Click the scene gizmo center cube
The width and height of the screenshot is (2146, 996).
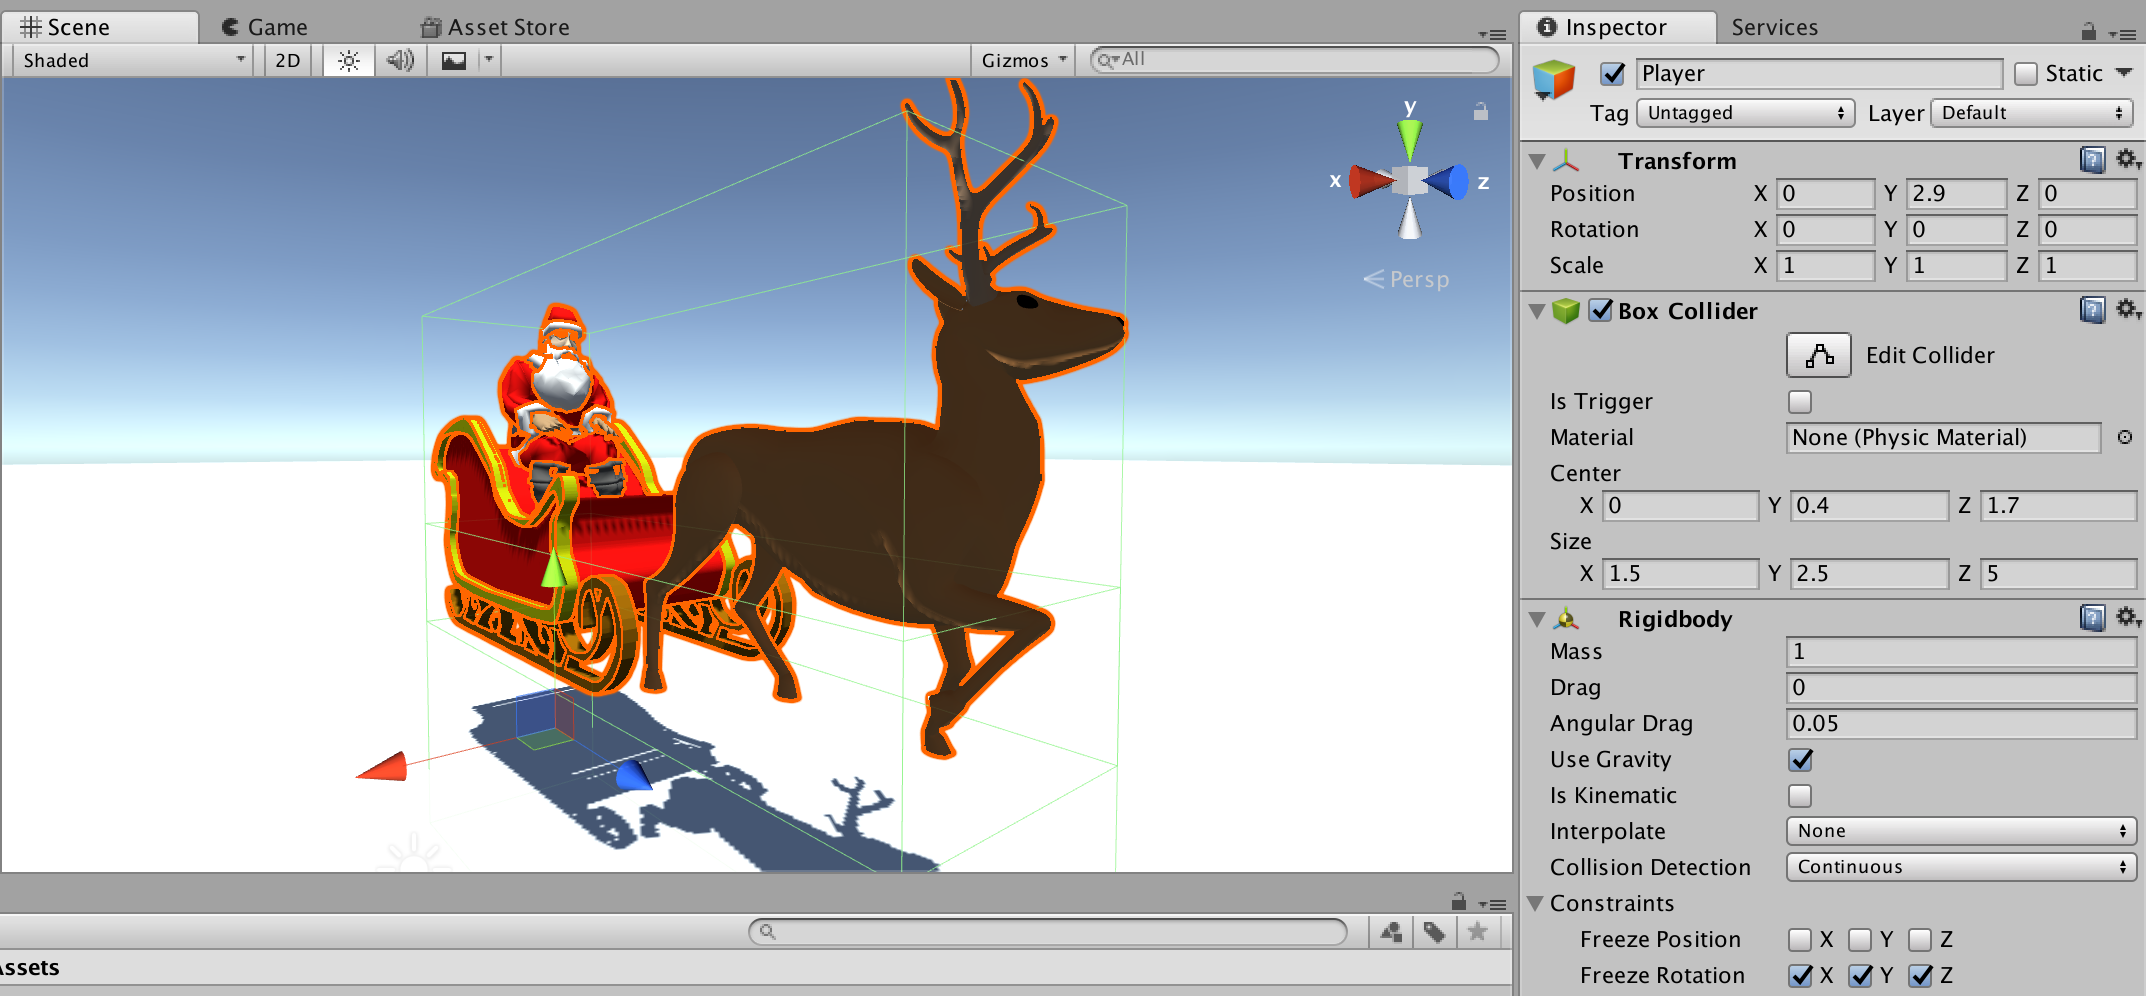[x=1410, y=181]
